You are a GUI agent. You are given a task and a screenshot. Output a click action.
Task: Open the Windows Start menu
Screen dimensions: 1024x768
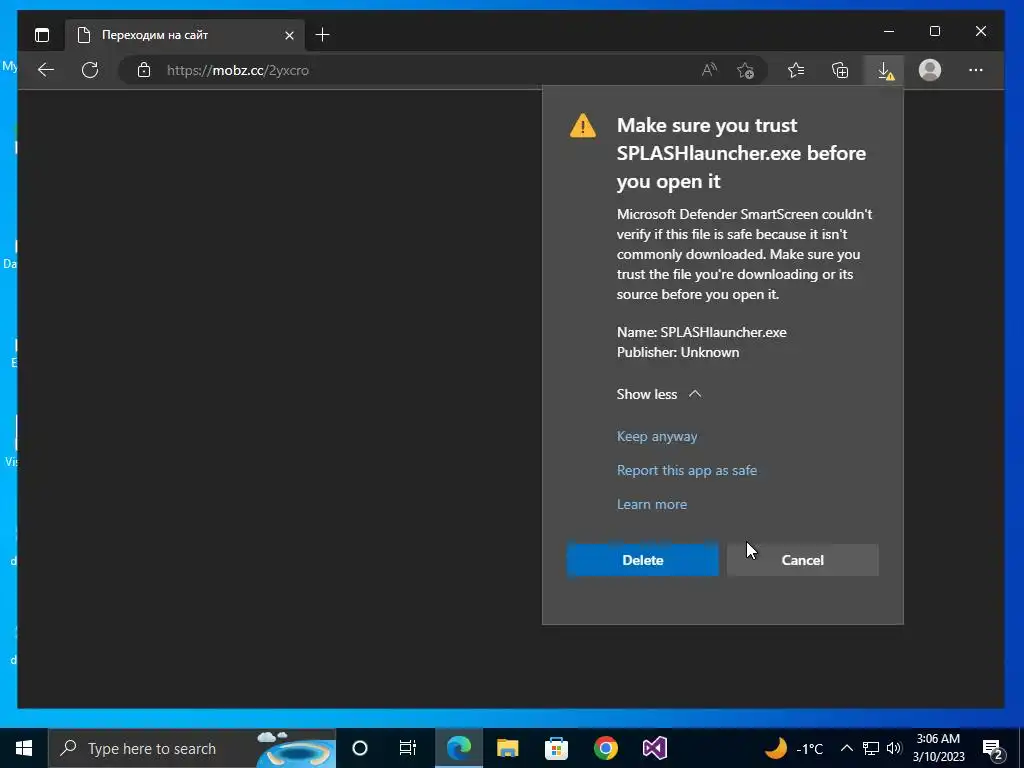pyautogui.click(x=24, y=748)
